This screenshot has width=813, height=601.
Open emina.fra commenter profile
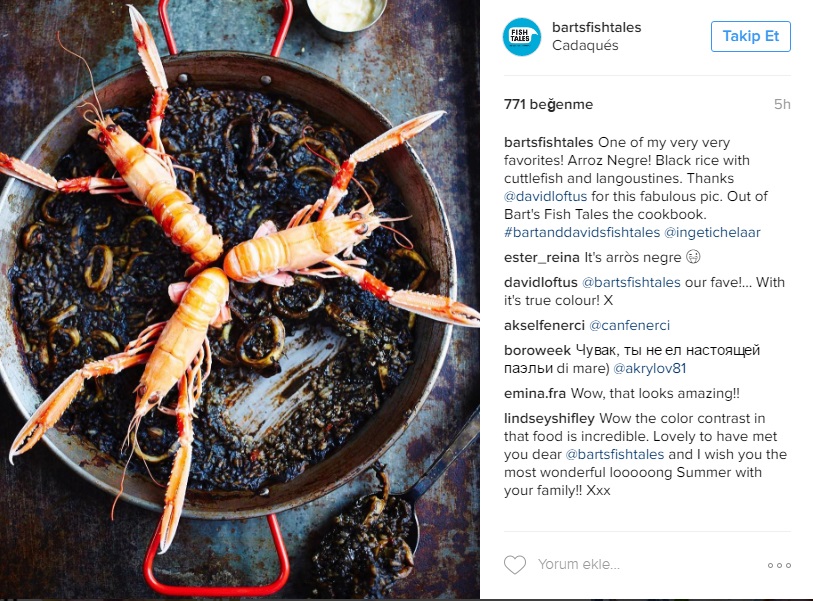(535, 394)
